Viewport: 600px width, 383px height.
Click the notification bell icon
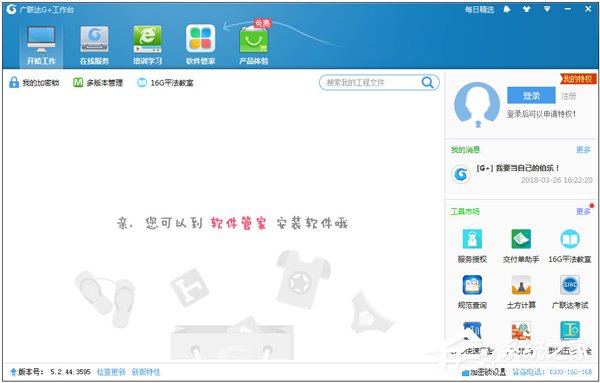507,9
